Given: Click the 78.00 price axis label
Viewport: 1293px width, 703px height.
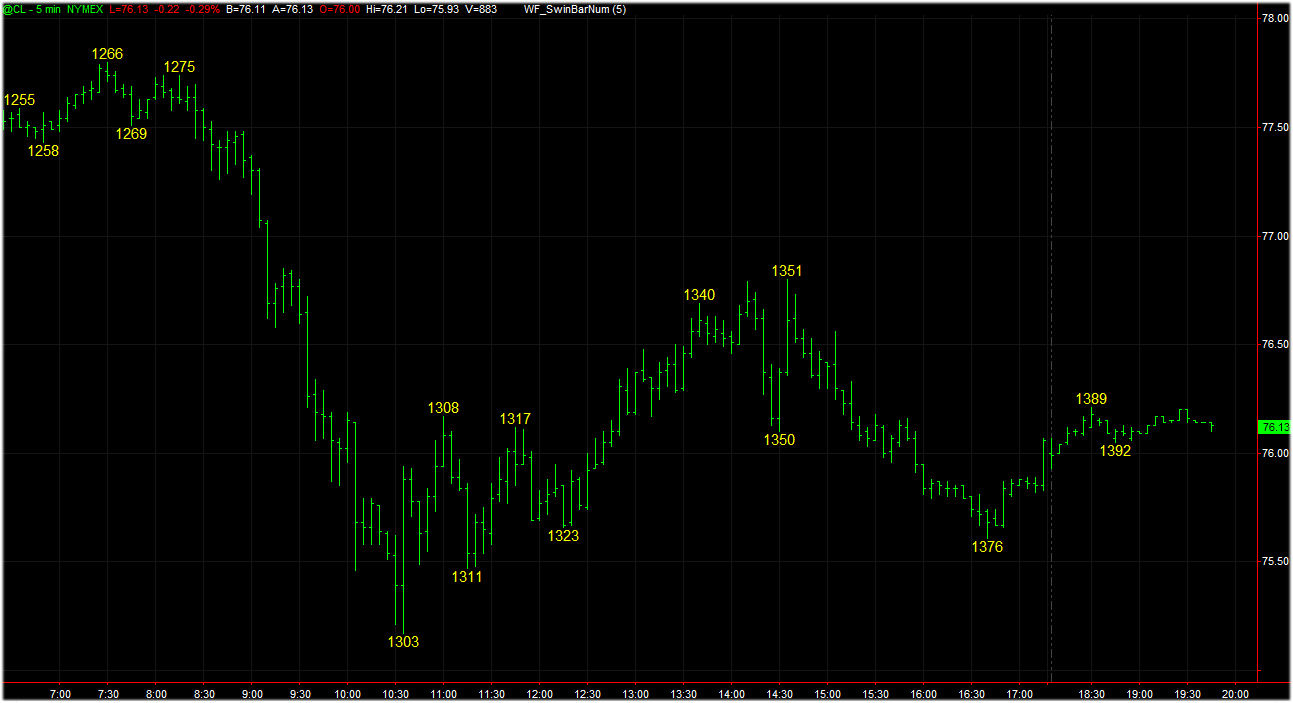Looking at the screenshot, I should point(1273,19).
